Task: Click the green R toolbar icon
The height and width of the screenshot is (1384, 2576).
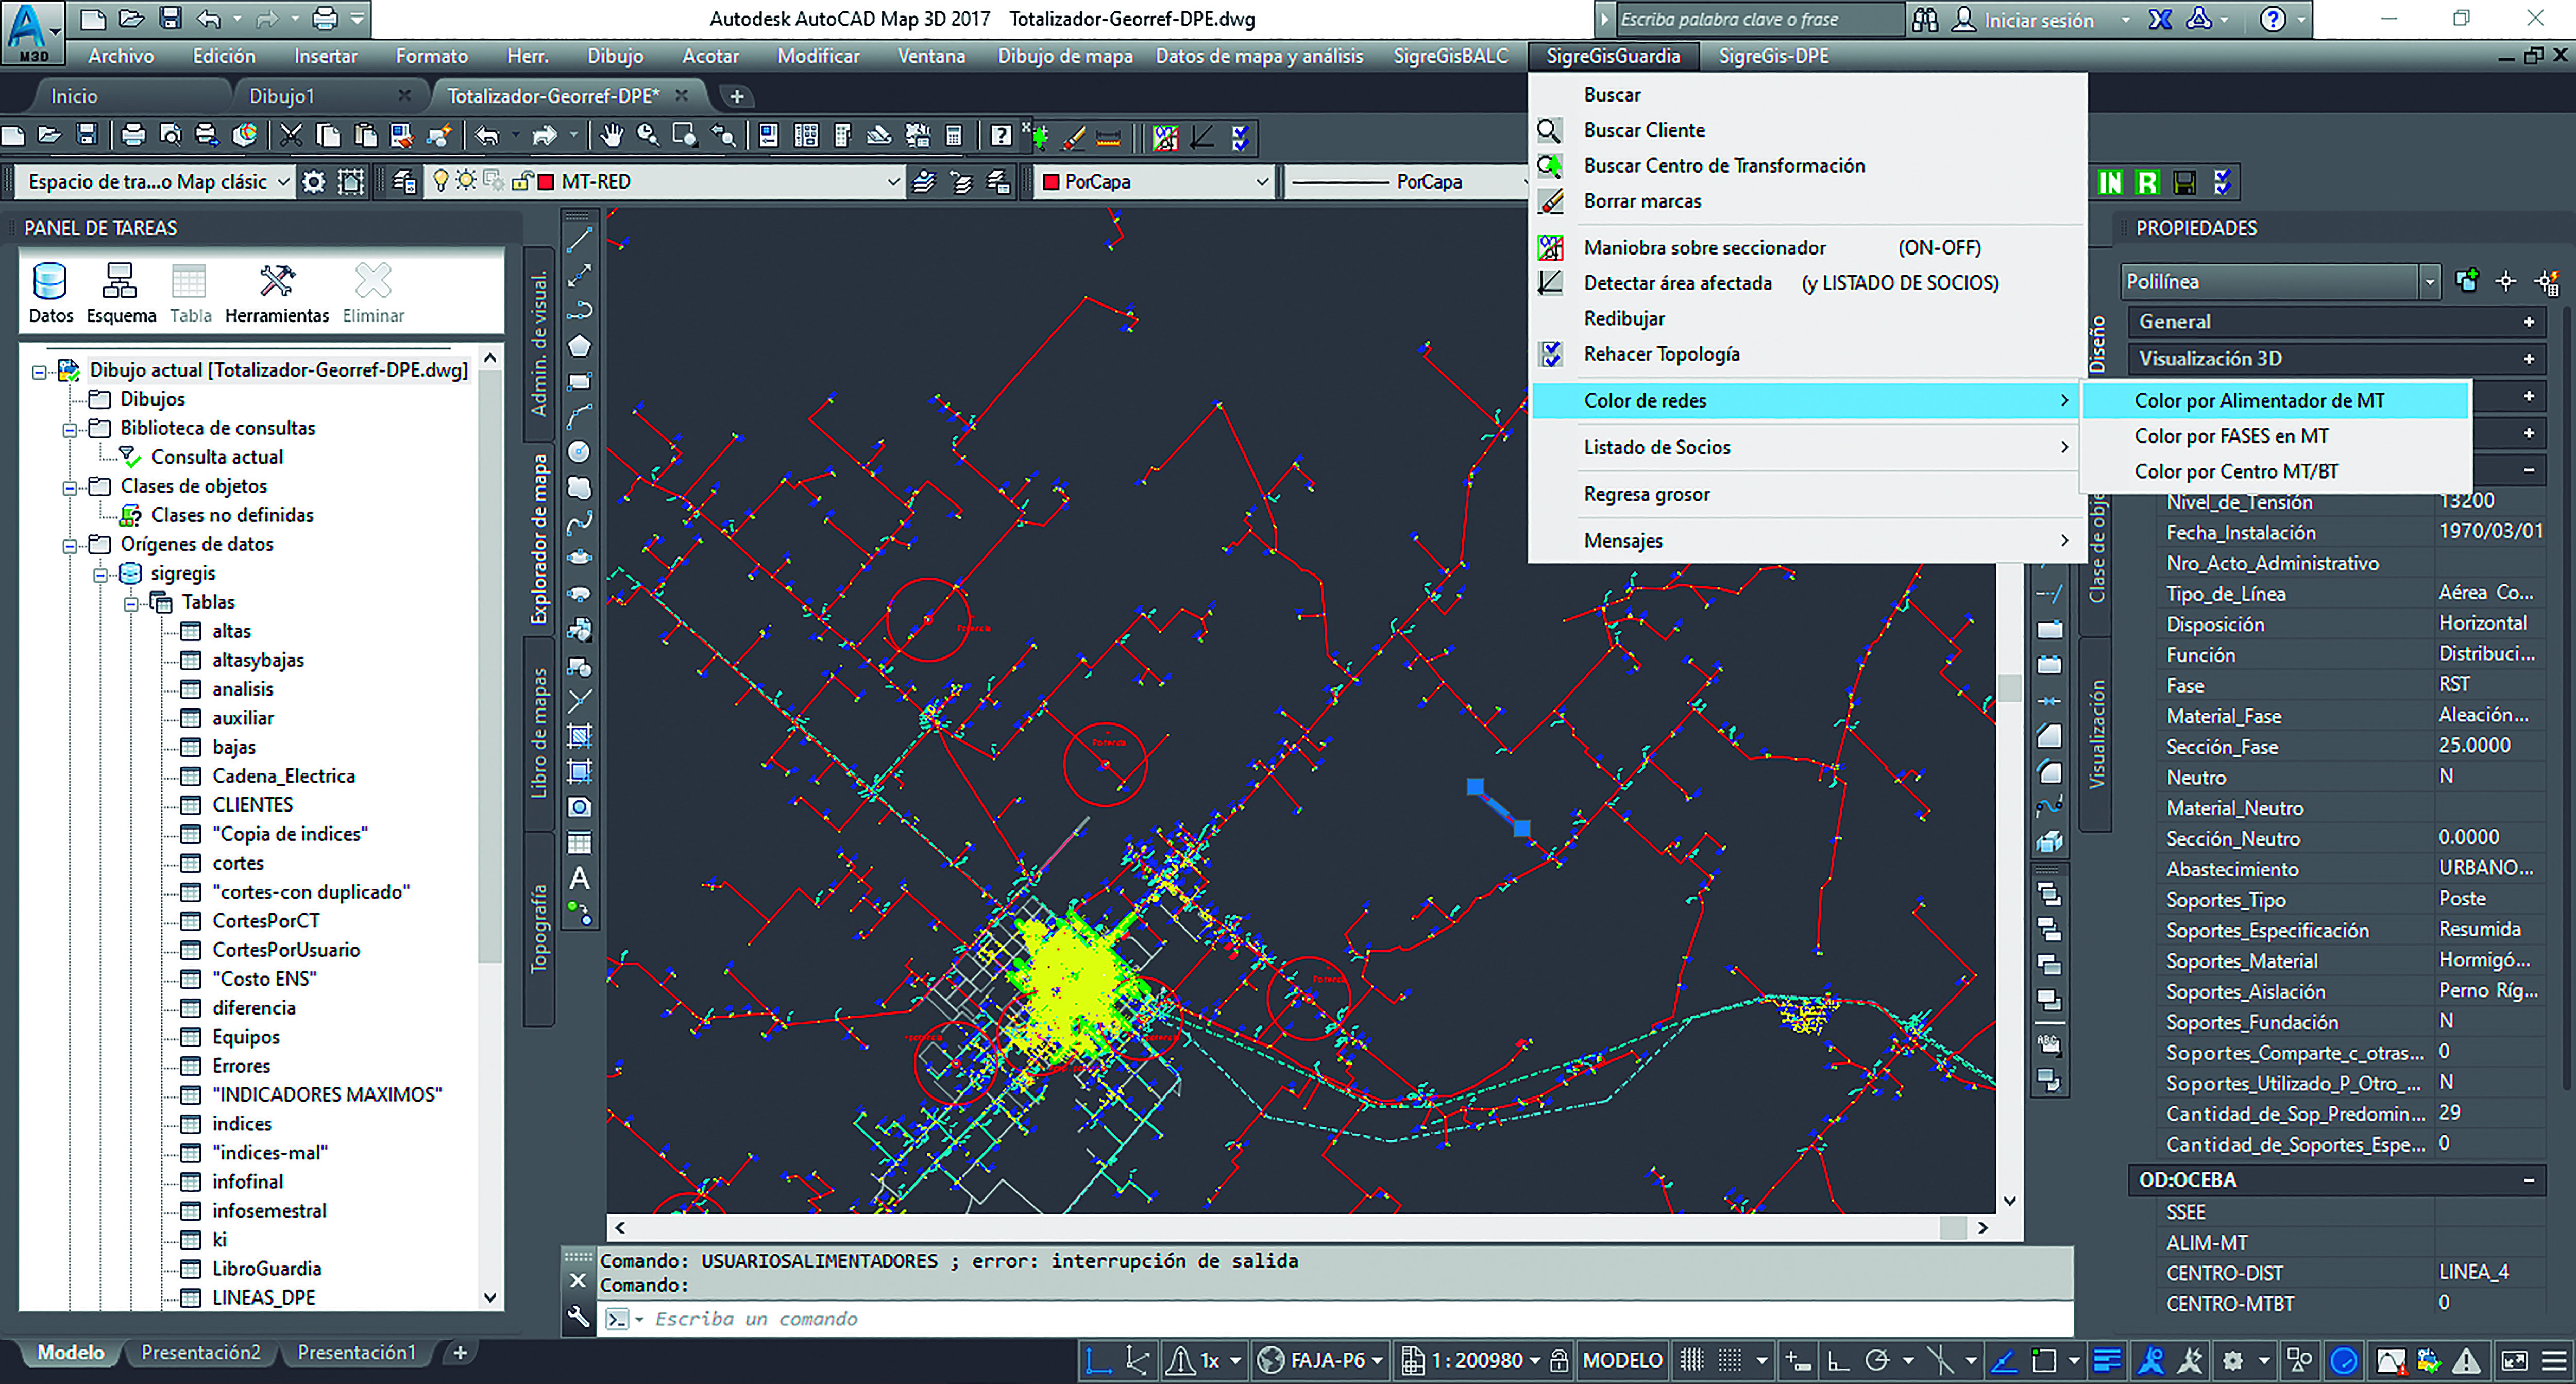Action: click(2147, 182)
